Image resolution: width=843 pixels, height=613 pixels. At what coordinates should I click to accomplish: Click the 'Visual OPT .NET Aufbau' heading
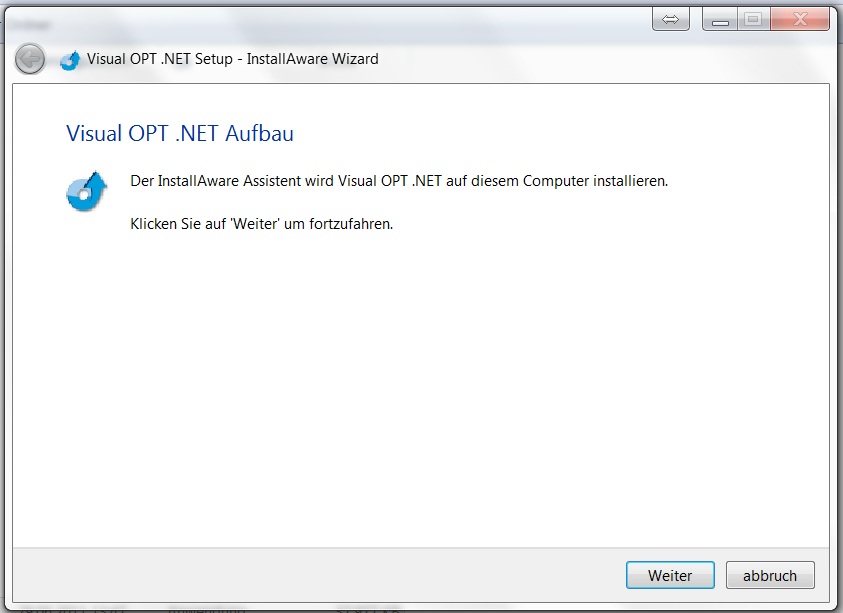[180, 133]
